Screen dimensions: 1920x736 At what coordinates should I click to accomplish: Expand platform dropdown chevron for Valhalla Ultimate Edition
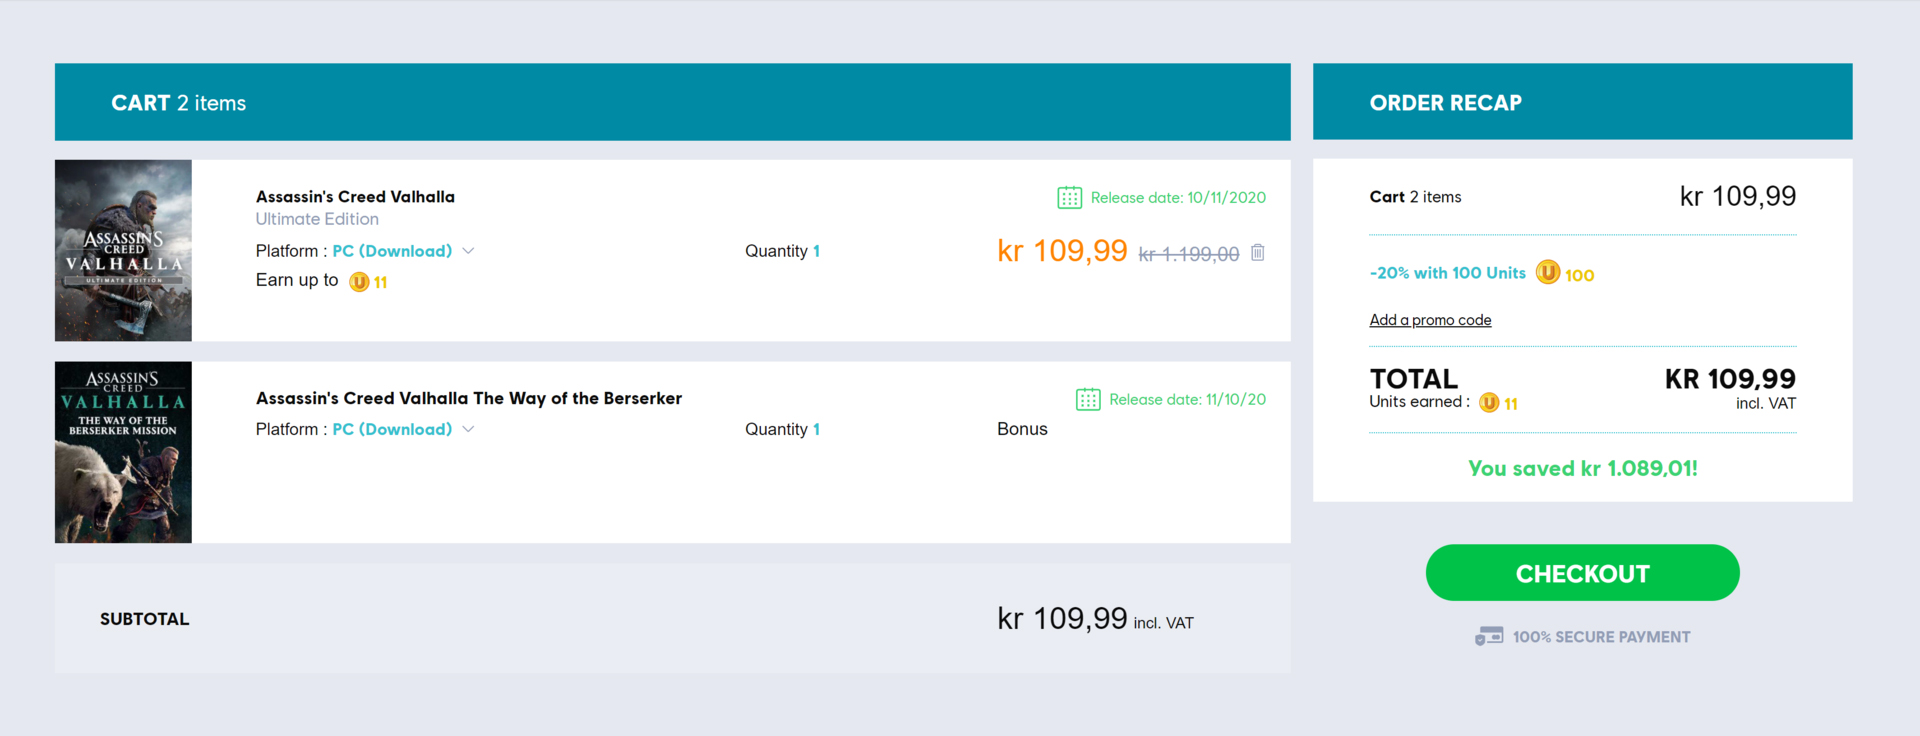coord(468,251)
